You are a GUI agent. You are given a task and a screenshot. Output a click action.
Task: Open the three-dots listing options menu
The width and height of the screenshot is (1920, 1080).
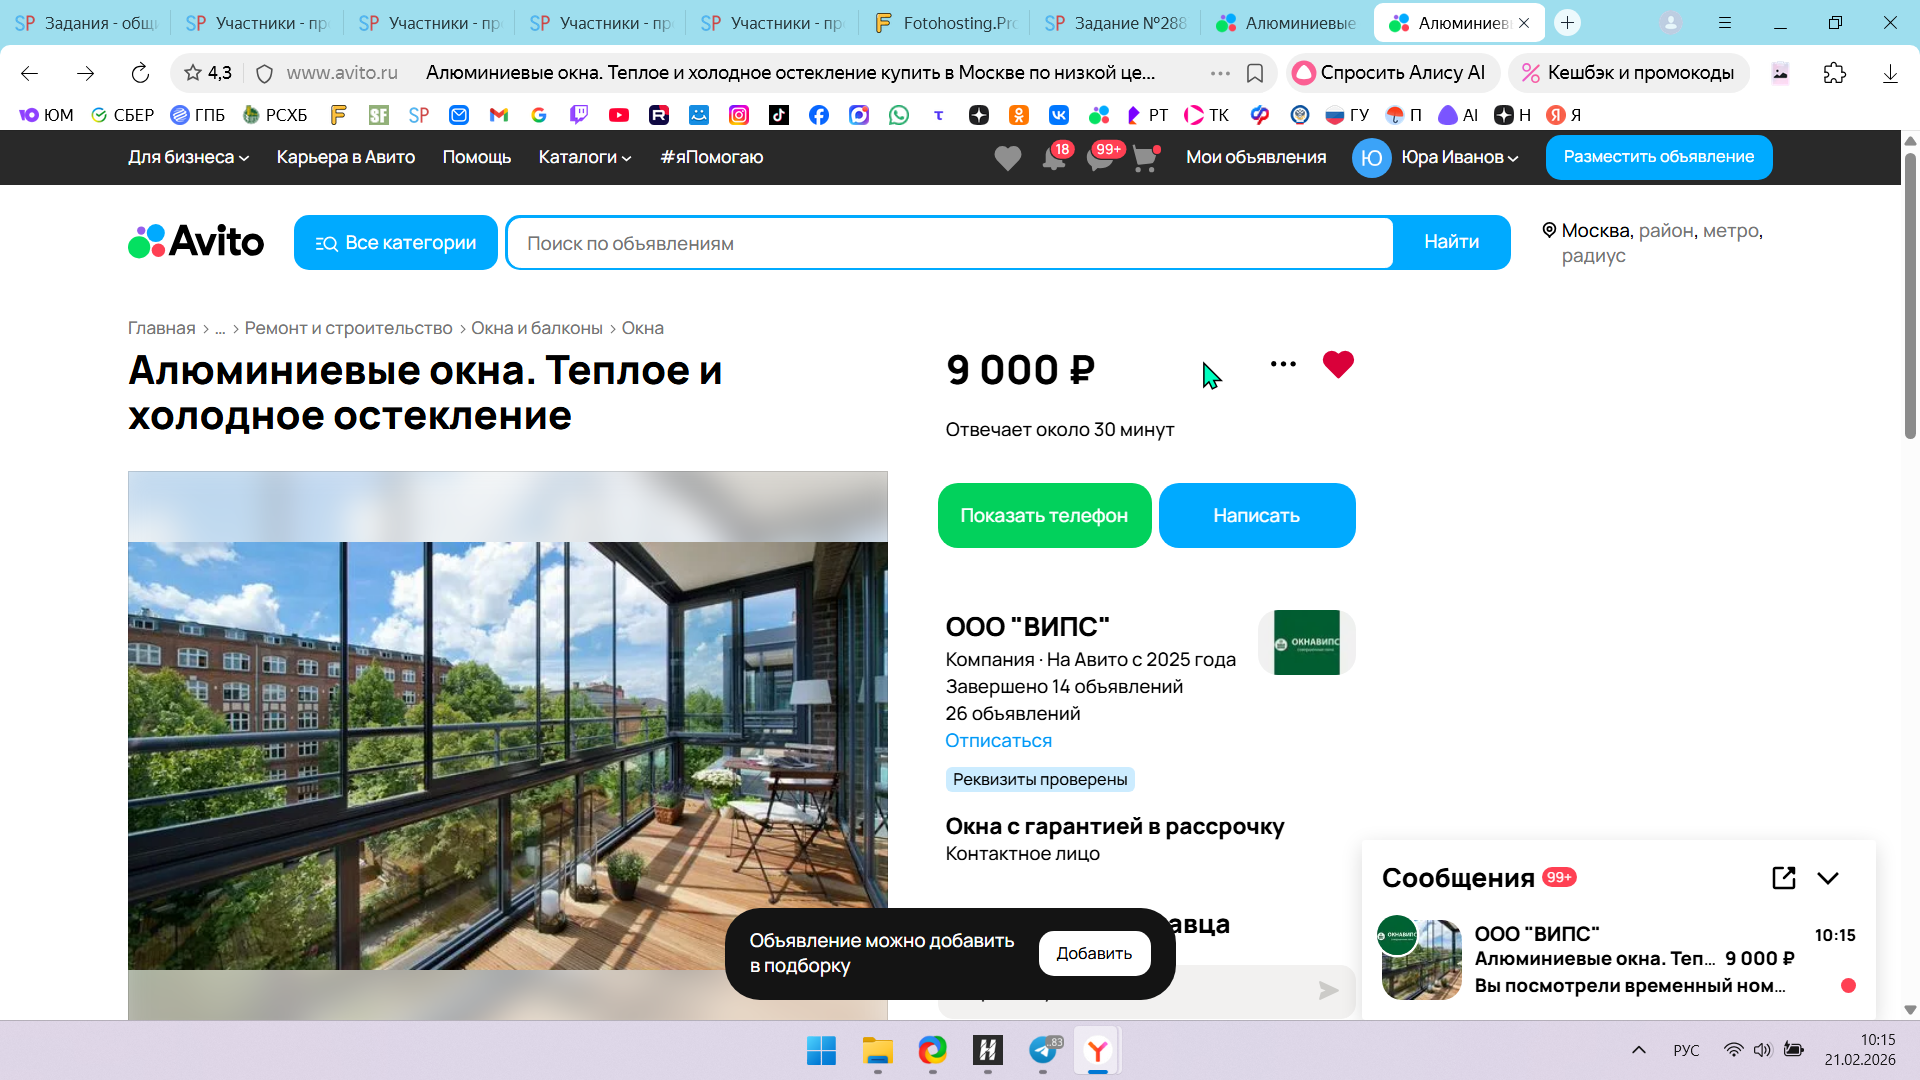(1283, 364)
